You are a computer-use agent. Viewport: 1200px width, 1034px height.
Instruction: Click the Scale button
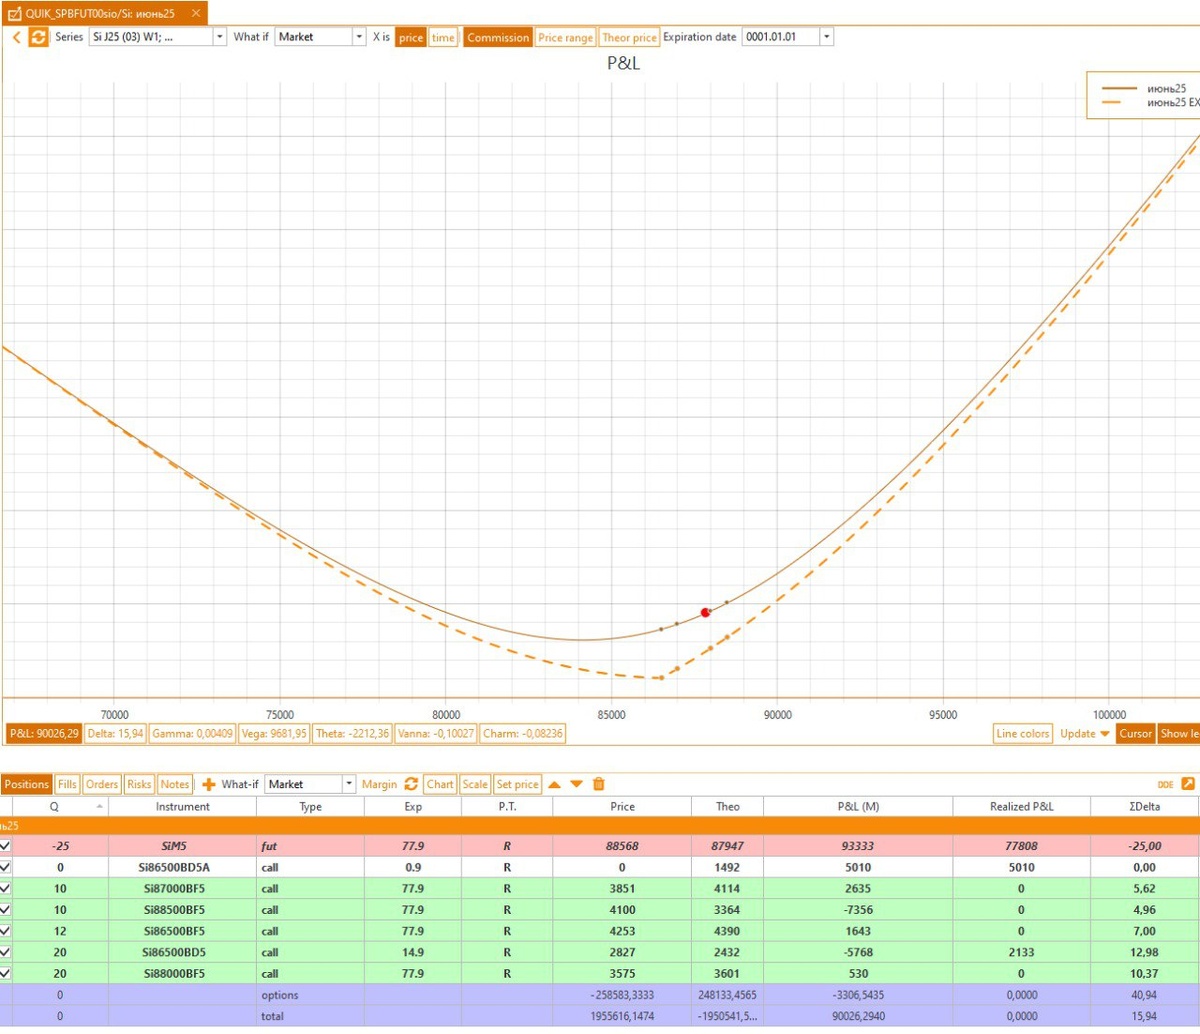tap(475, 784)
